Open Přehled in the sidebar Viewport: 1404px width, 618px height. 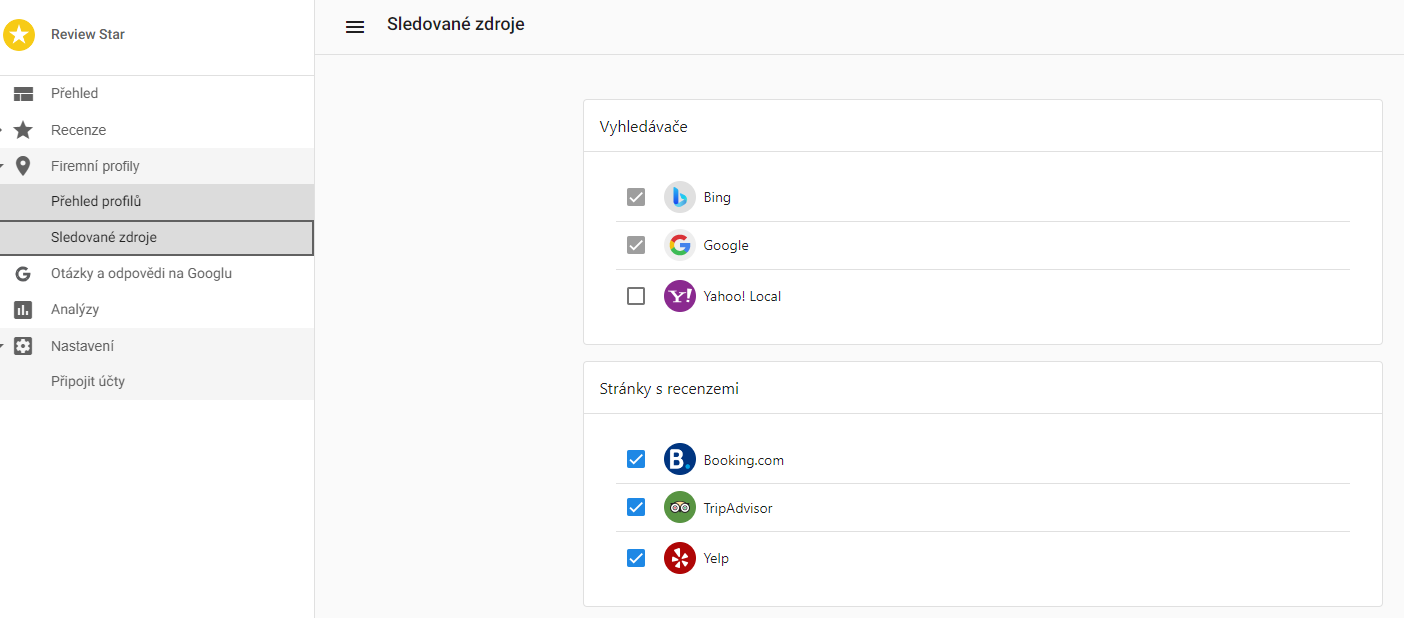pyautogui.click(x=157, y=94)
